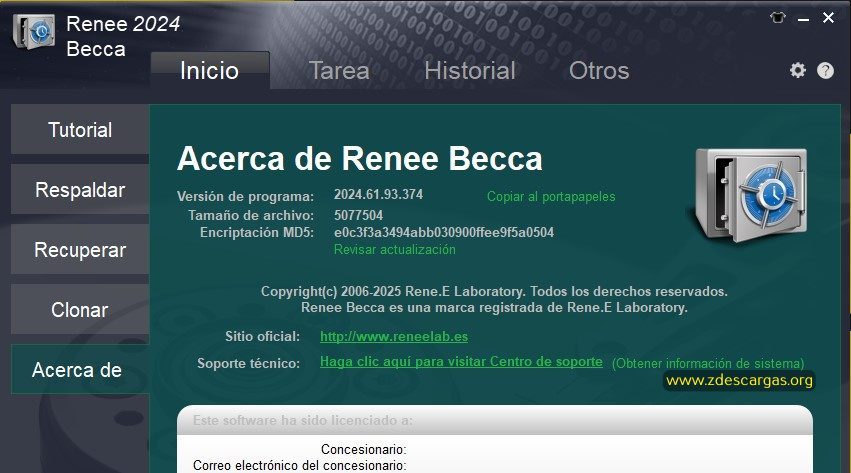Viewport: 851px width, 473px height.
Task: Click Copiar al portapapeles link
Action: (551, 196)
